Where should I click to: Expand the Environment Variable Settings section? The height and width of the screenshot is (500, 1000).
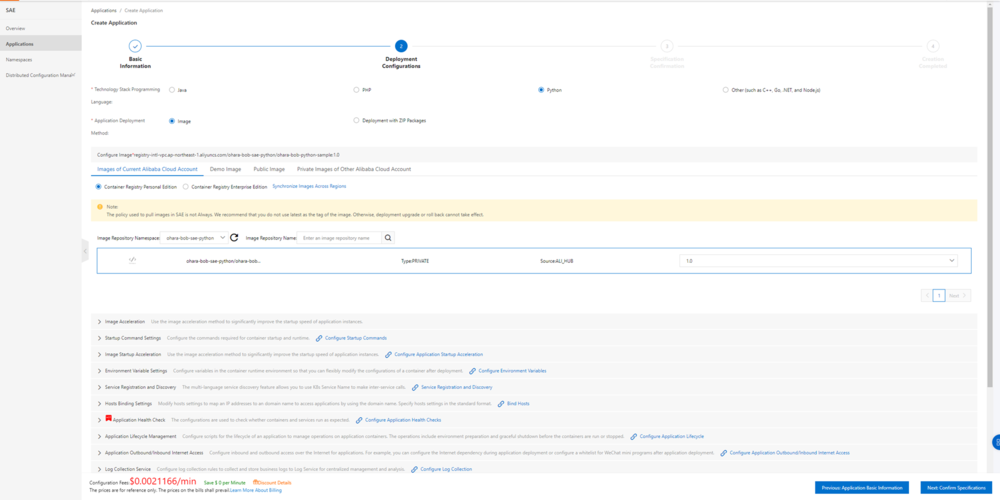pos(99,371)
